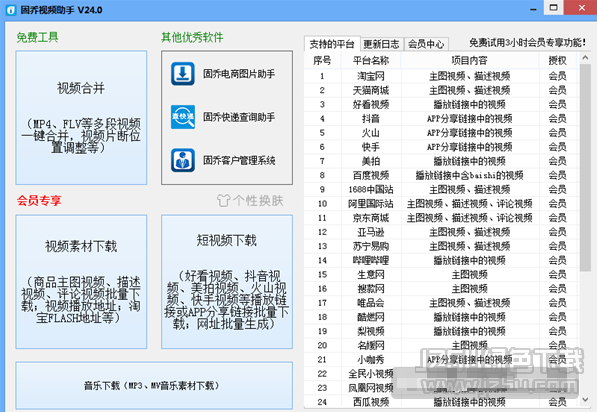Screen dimensions: 597x412
Task: Click the 固乔电商图片助手 download icon
Action: (x=183, y=73)
